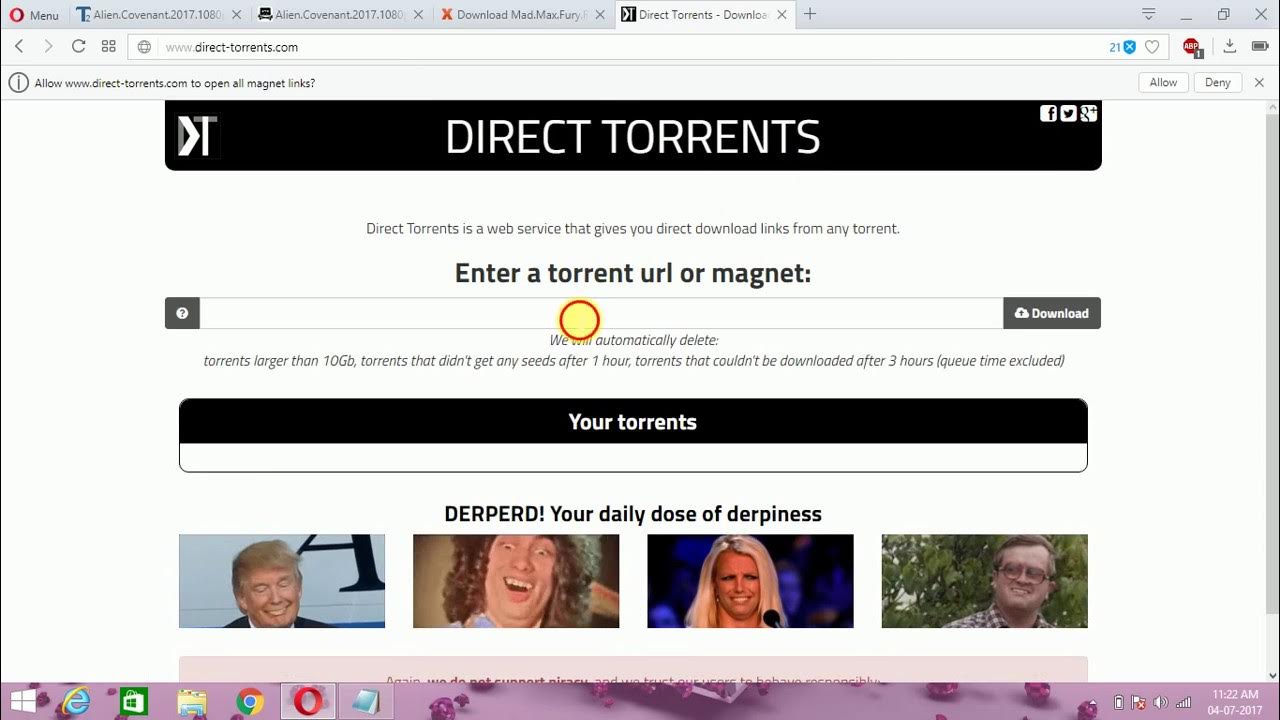The image size is (1280, 720).
Task: Open the Adblock Plus extension icon
Action: pyautogui.click(x=1191, y=47)
